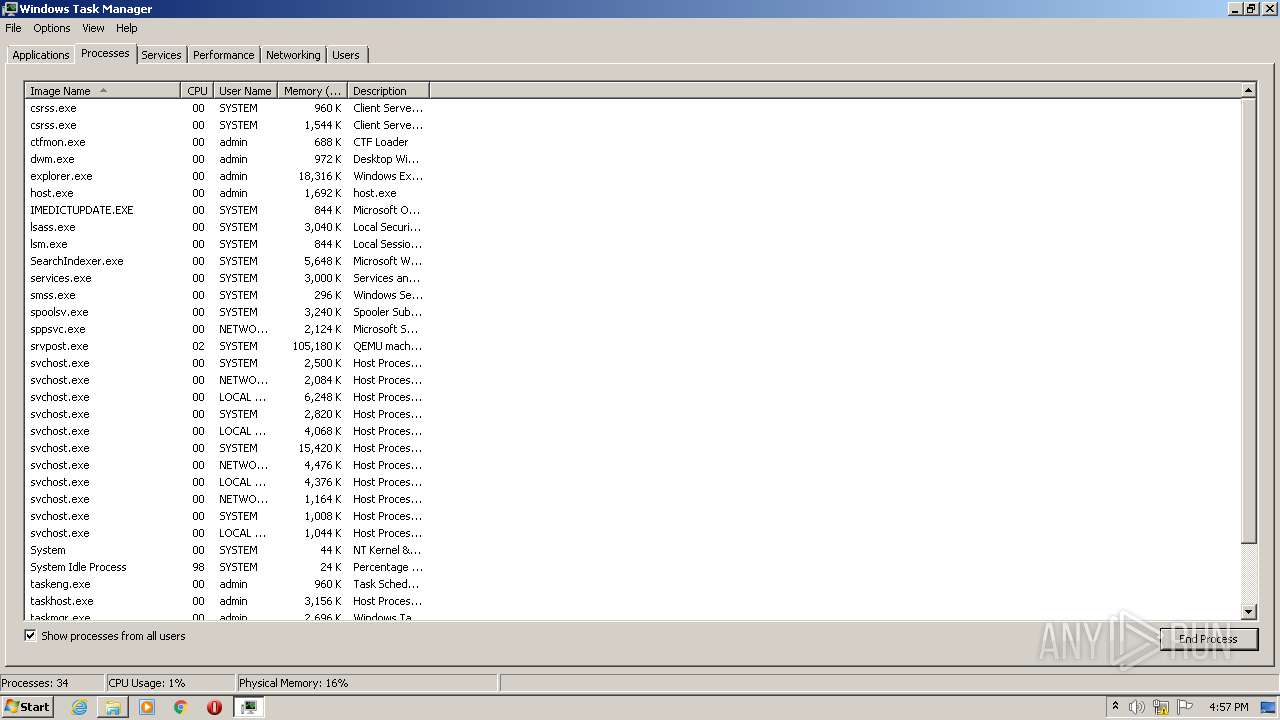Open the Help menu
The height and width of the screenshot is (720, 1280).
[x=126, y=28]
